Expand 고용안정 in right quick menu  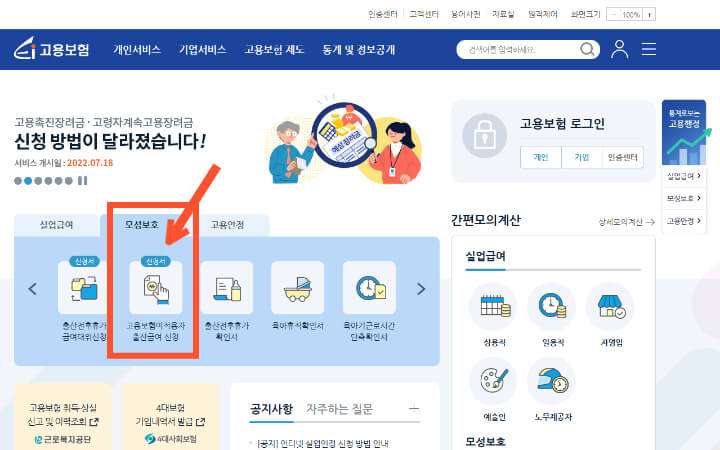pyautogui.click(x=684, y=221)
